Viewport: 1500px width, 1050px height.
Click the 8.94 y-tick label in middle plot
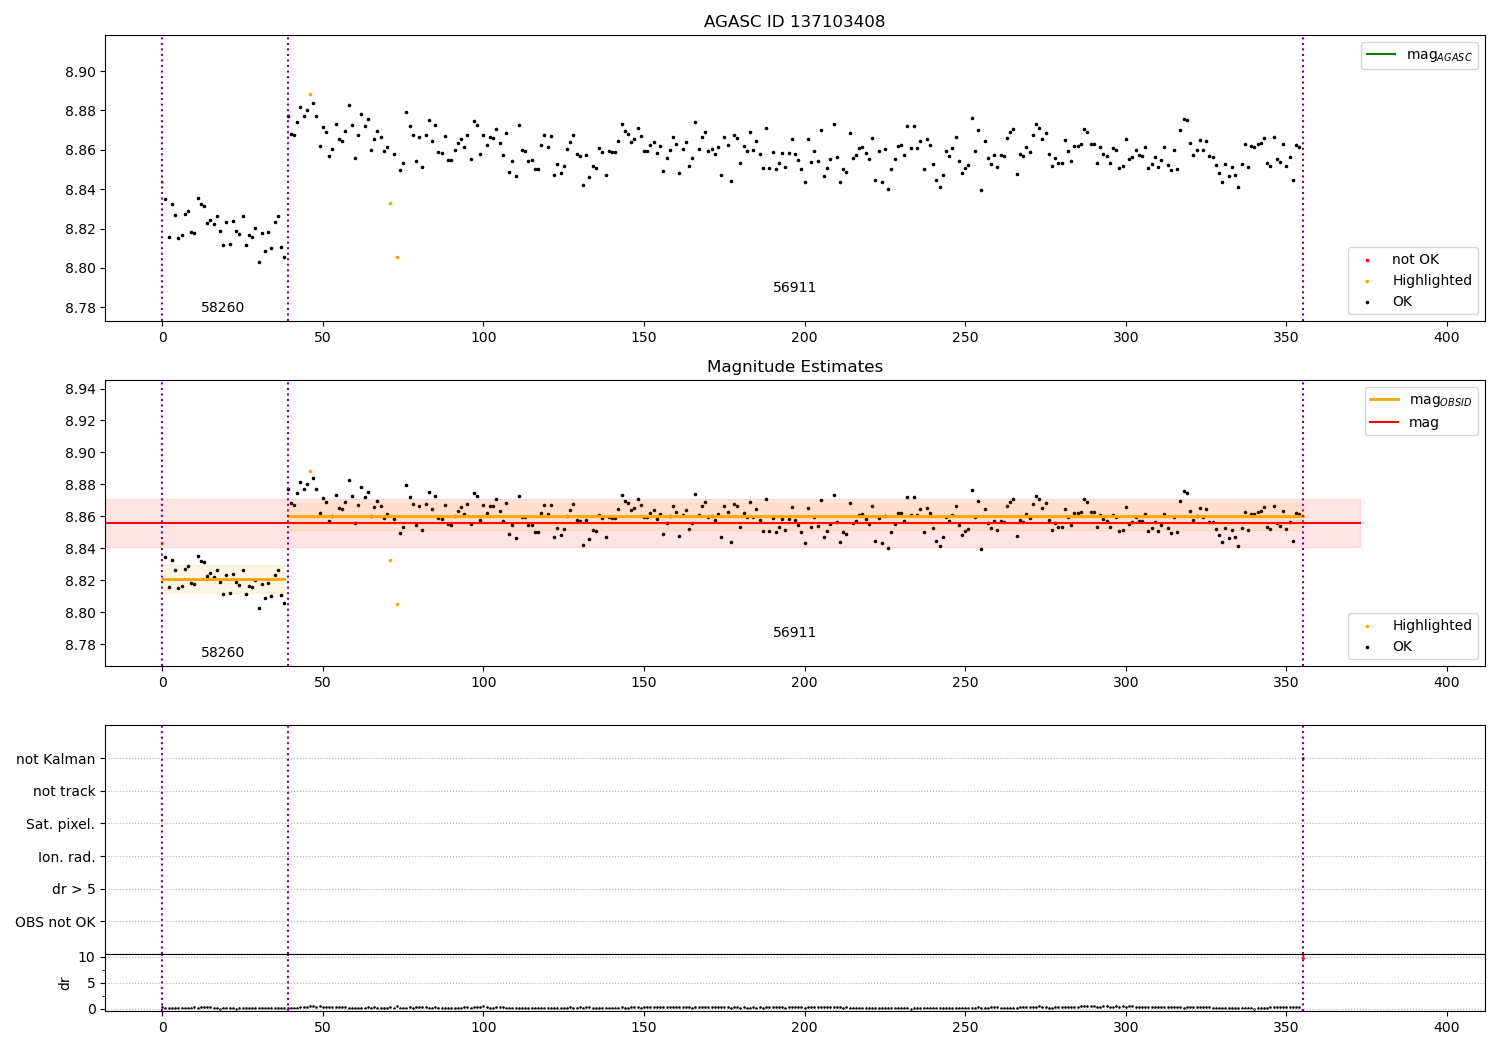(81, 389)
